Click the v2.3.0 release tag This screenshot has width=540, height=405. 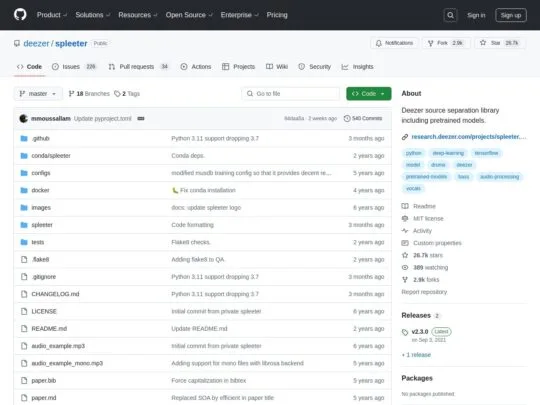[420, 332]
